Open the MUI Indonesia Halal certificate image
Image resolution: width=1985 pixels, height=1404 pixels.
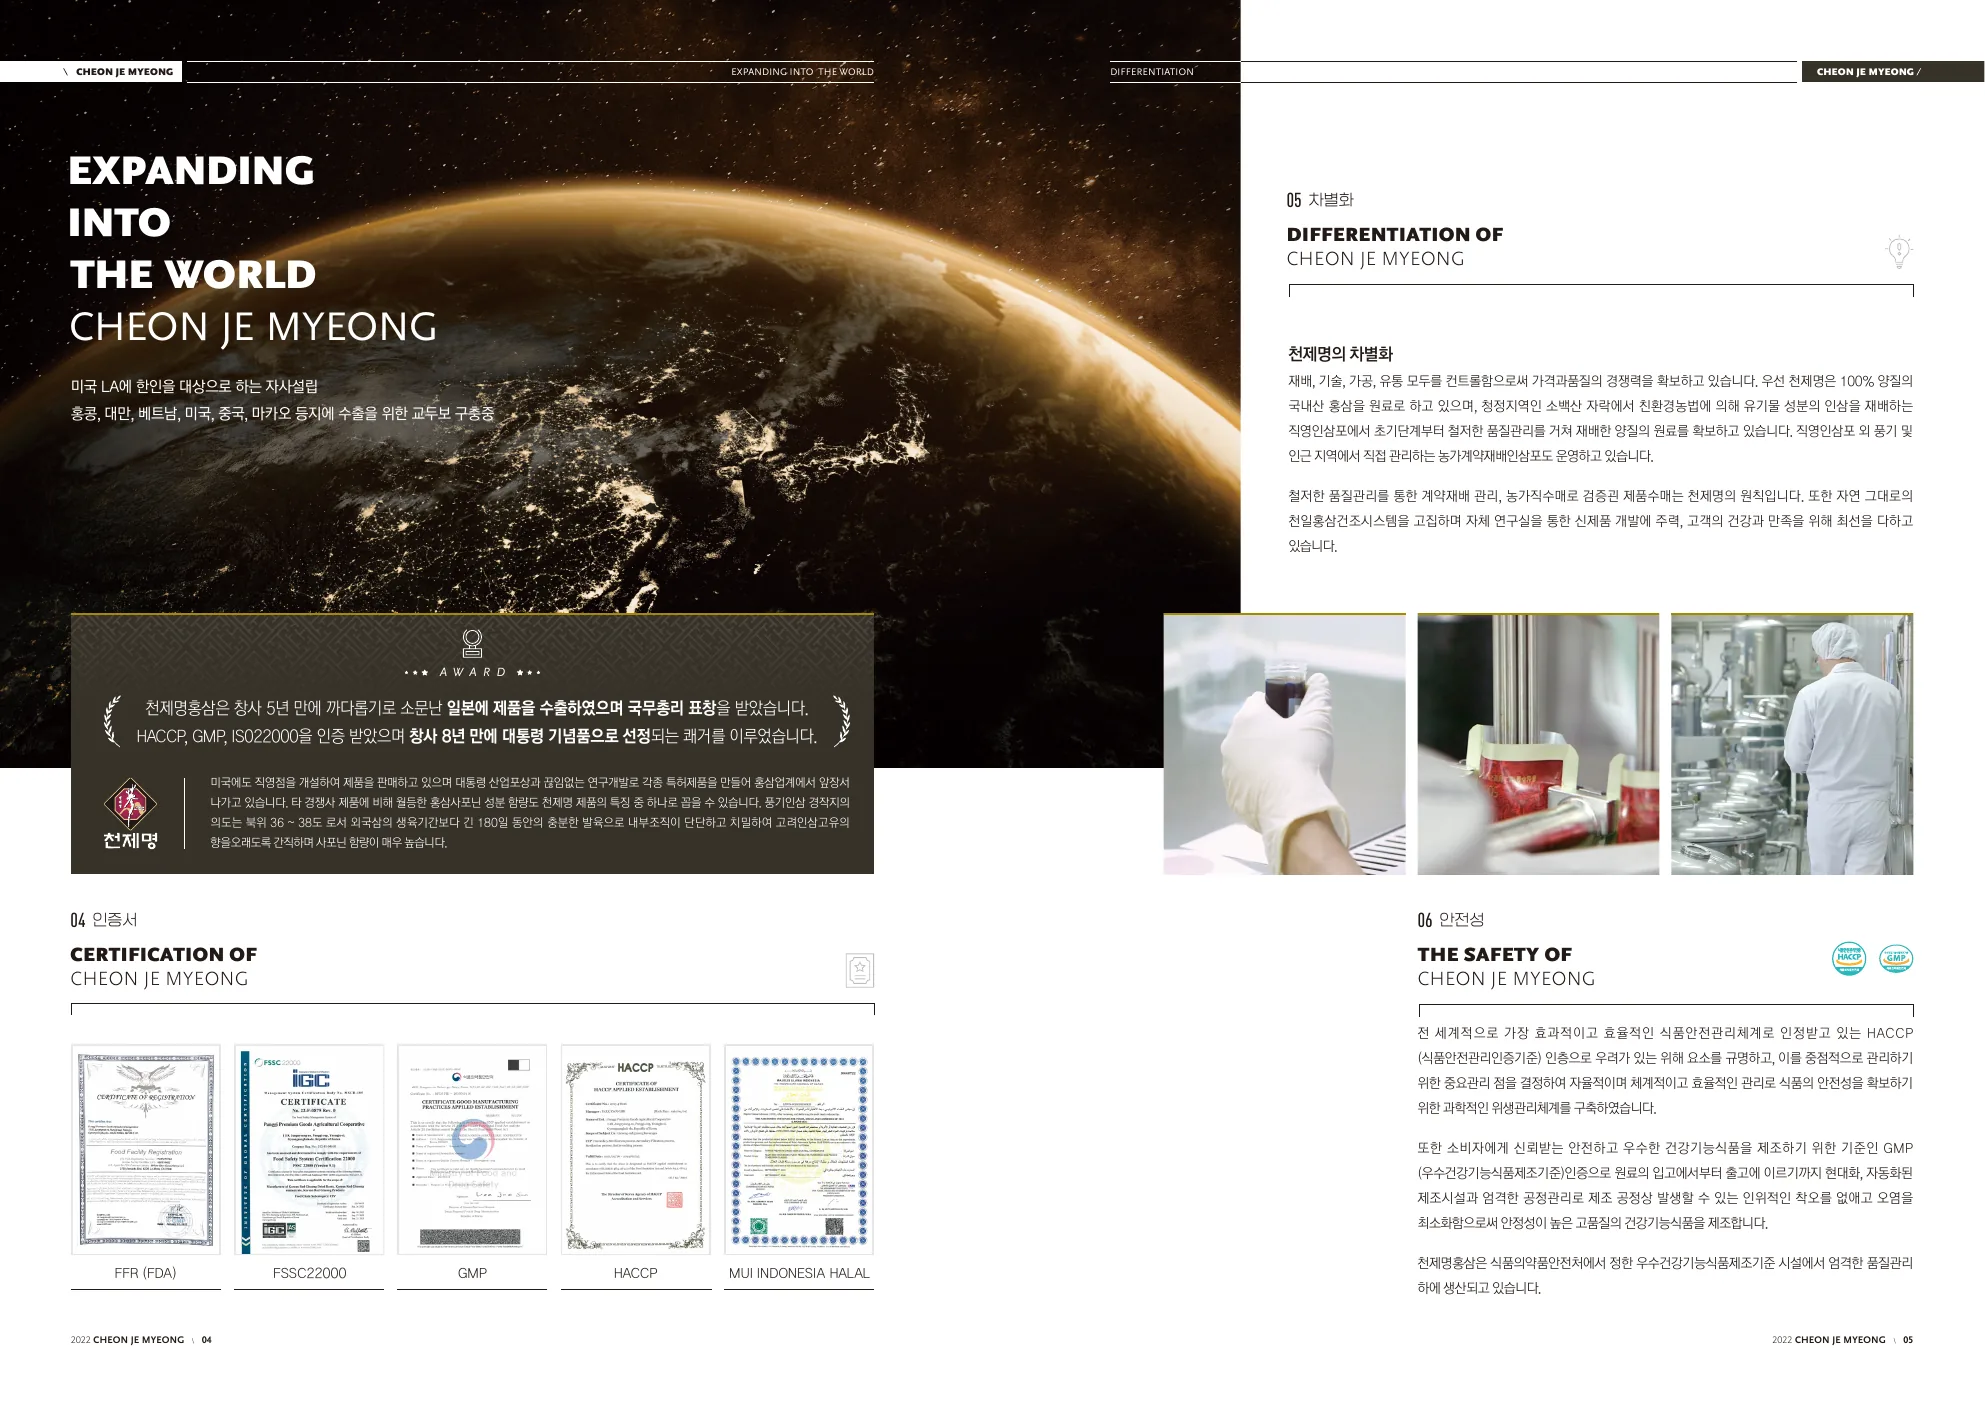(x=799, y=1149)
